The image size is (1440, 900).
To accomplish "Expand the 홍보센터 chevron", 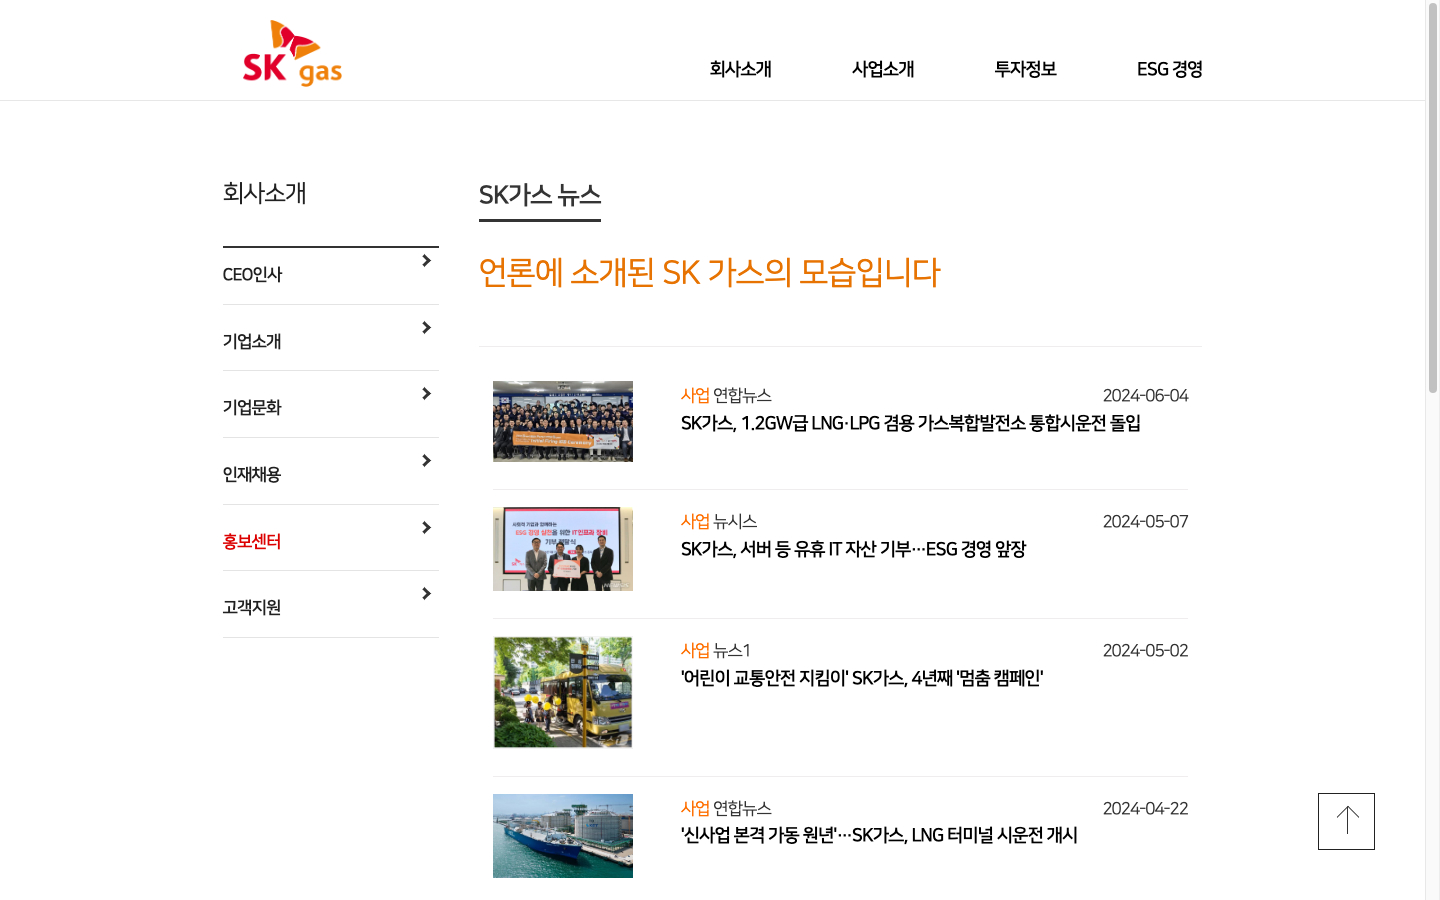I will 426,528.
